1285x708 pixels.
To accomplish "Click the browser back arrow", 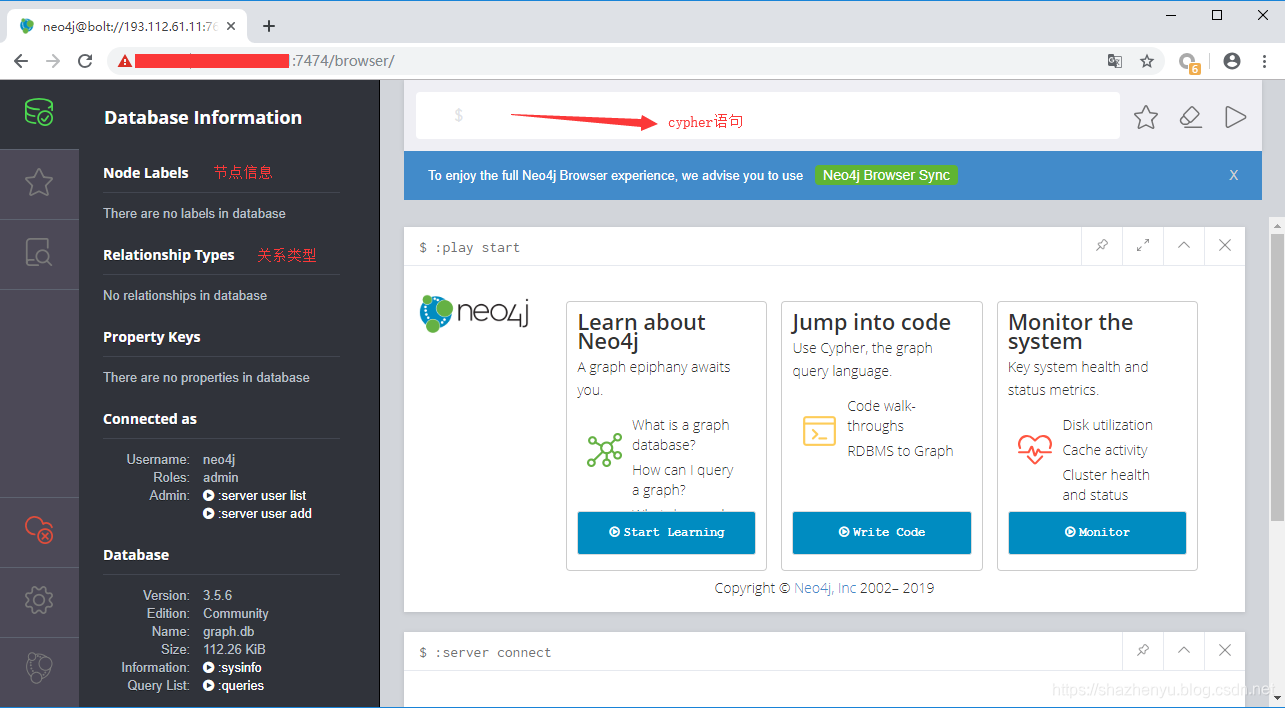I will click(21, 61).
